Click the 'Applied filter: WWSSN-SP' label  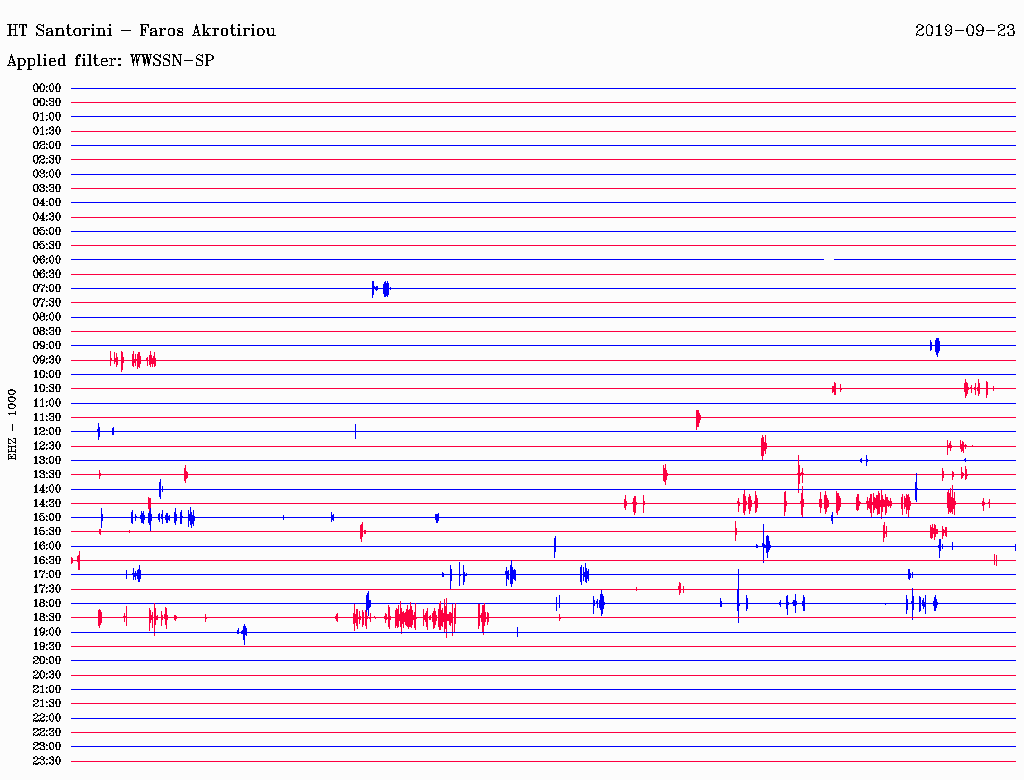pyautogui.click(x=110, y=61)
